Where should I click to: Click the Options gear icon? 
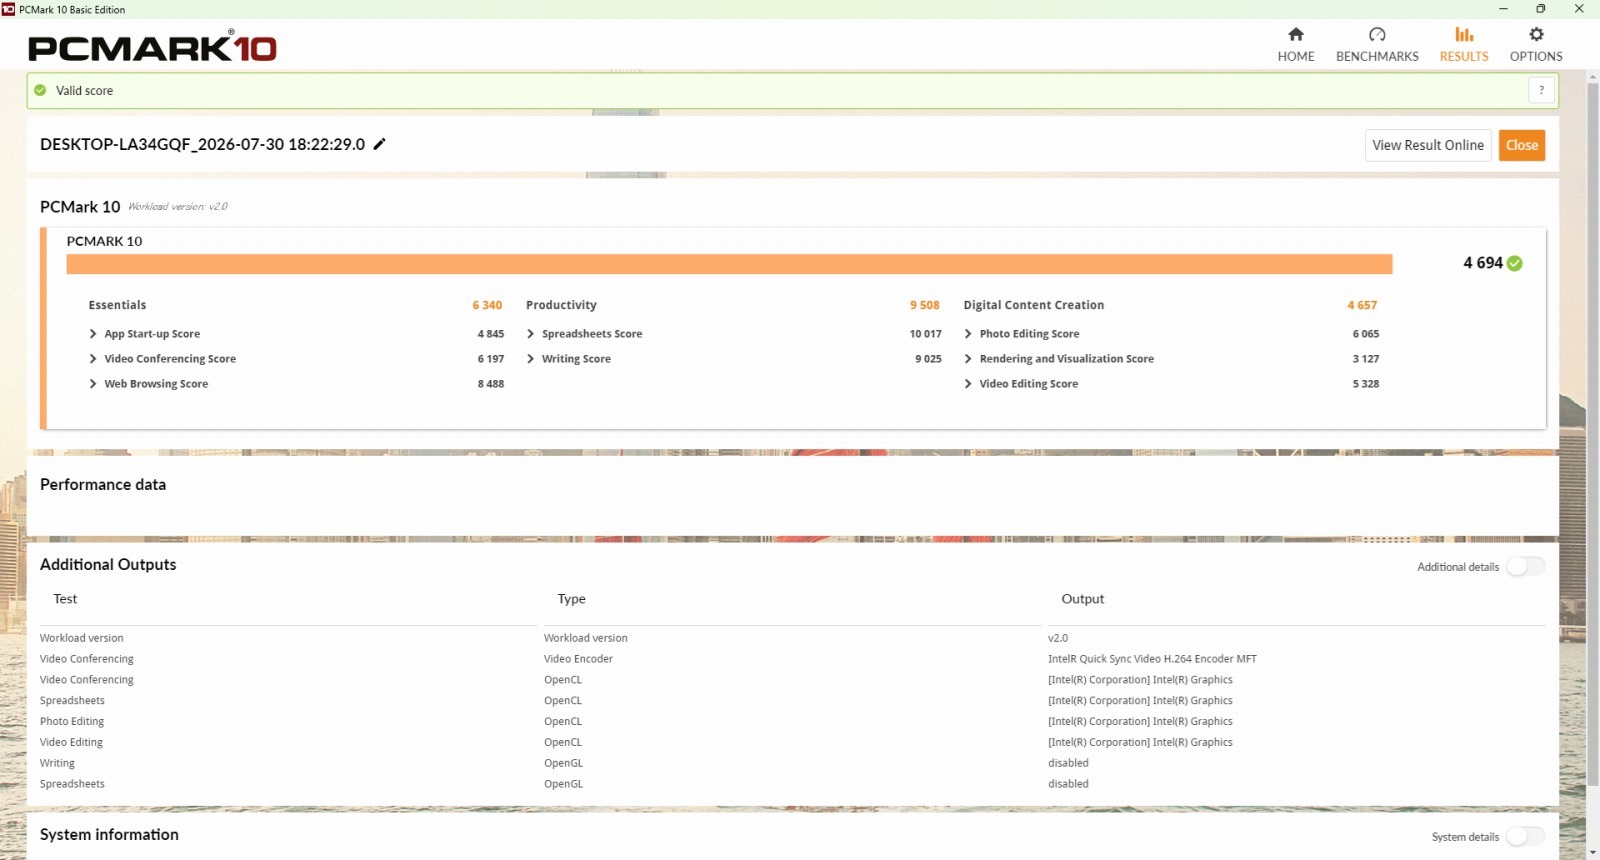(x=1536, y=34)
